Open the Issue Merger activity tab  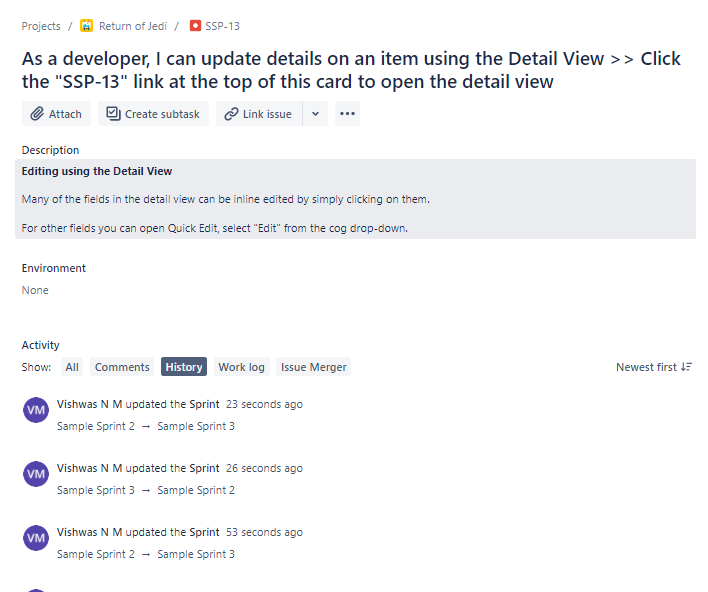click(x=313, y=367)
